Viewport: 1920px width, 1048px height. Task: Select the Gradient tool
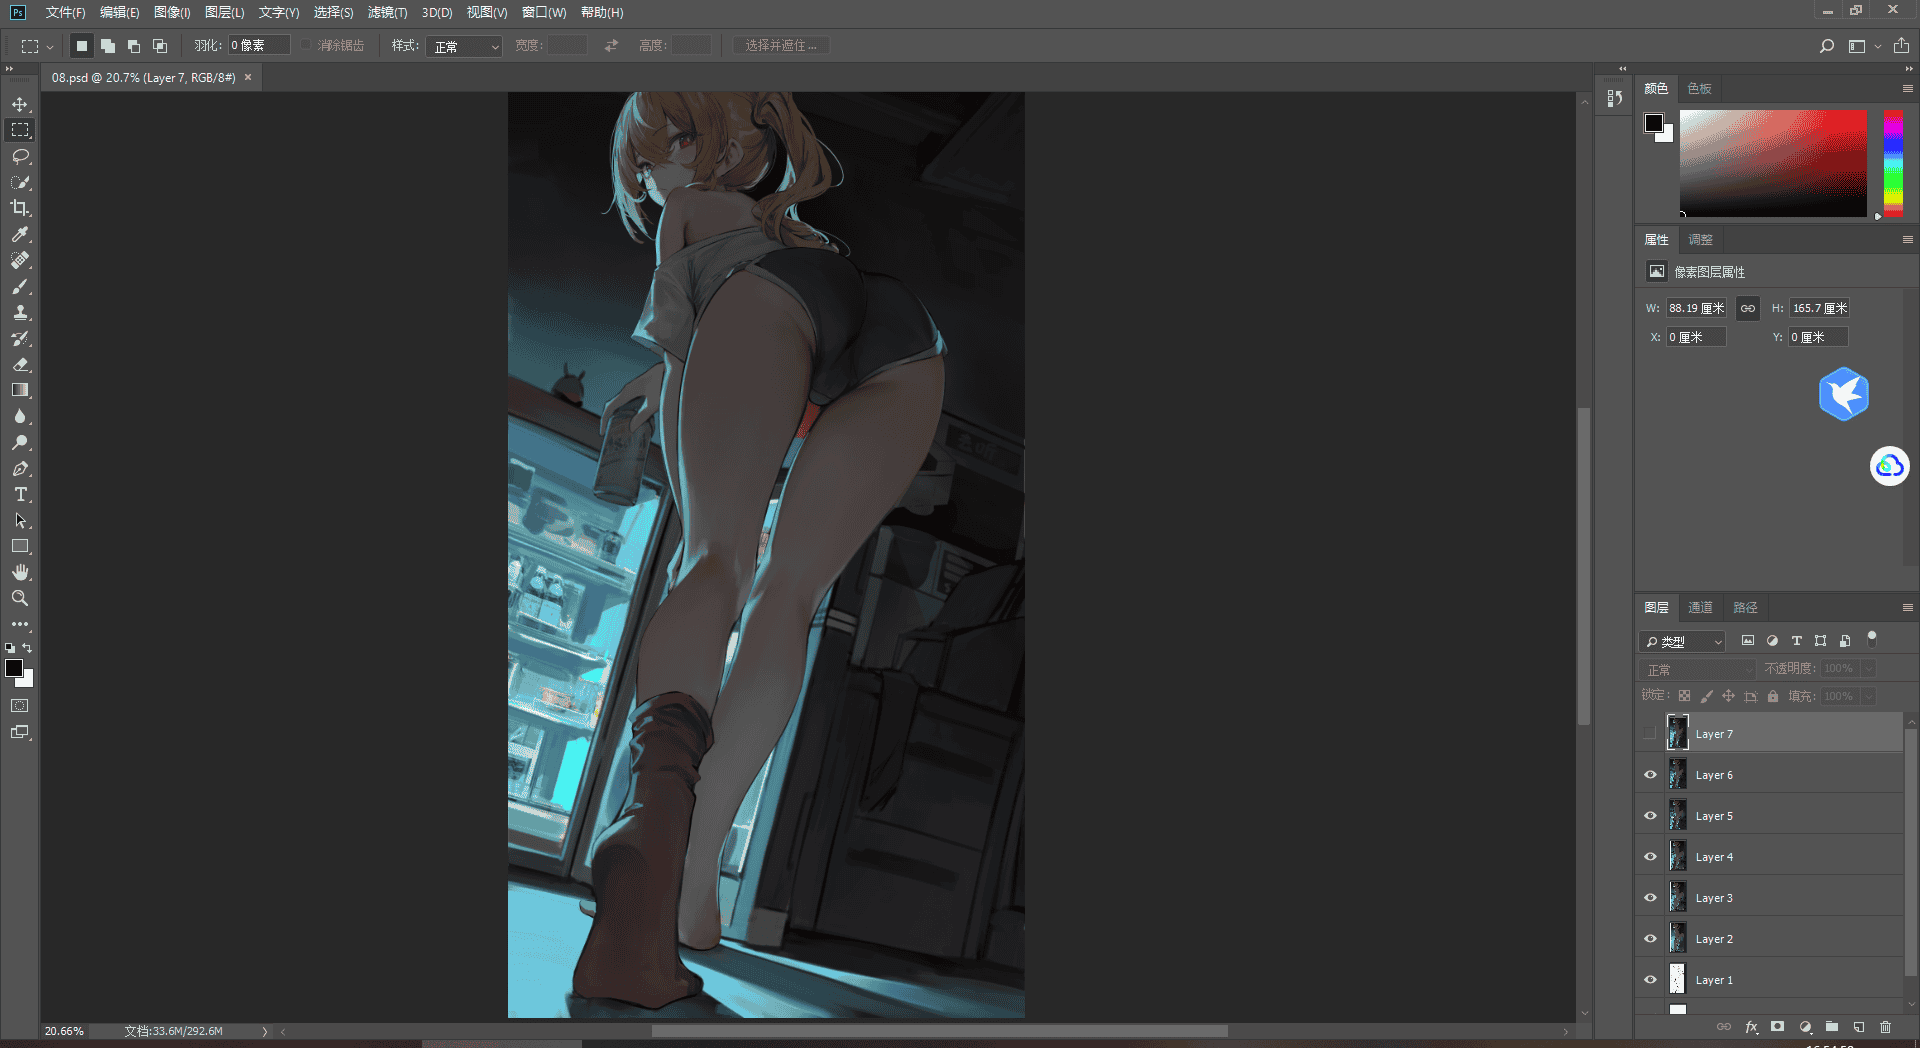[20, 390]
